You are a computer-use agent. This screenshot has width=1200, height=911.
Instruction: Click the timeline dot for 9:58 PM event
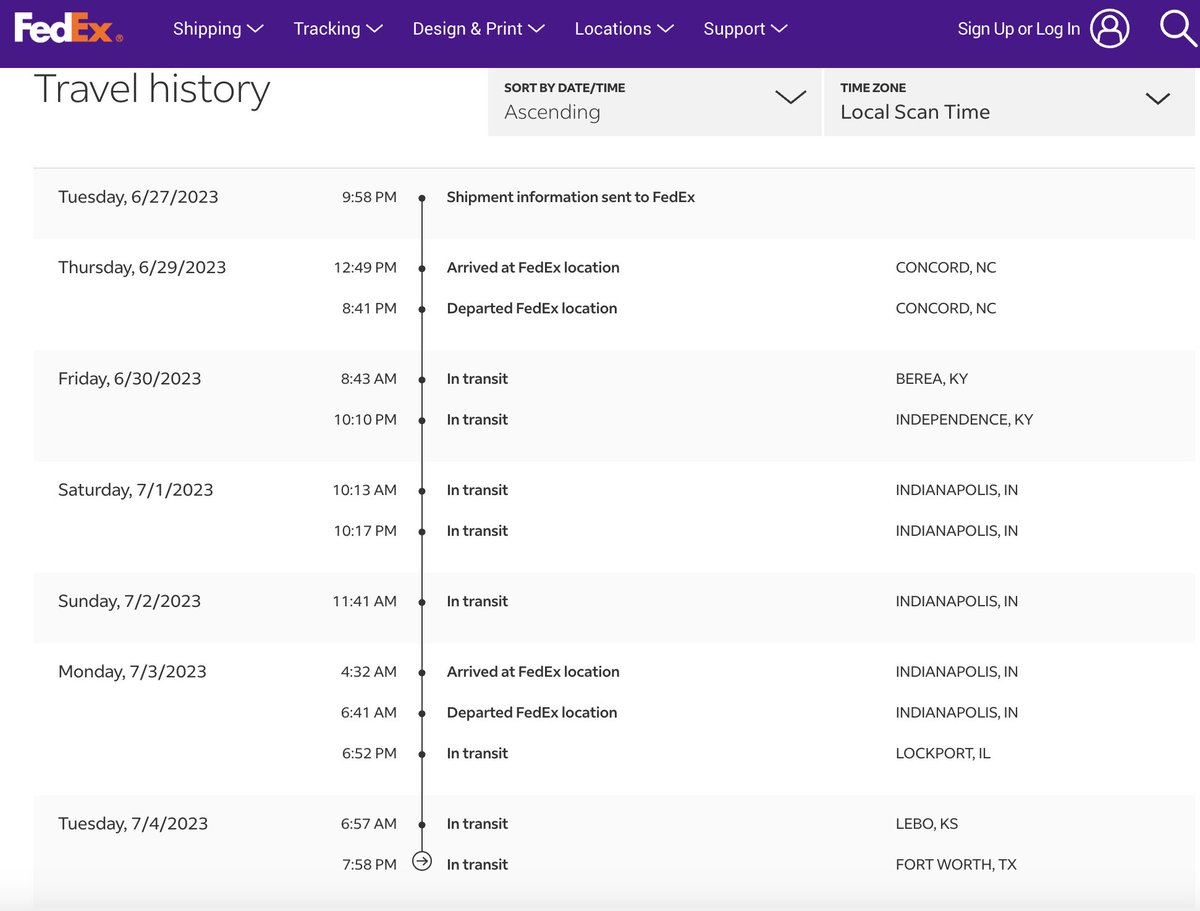point(422,198)
